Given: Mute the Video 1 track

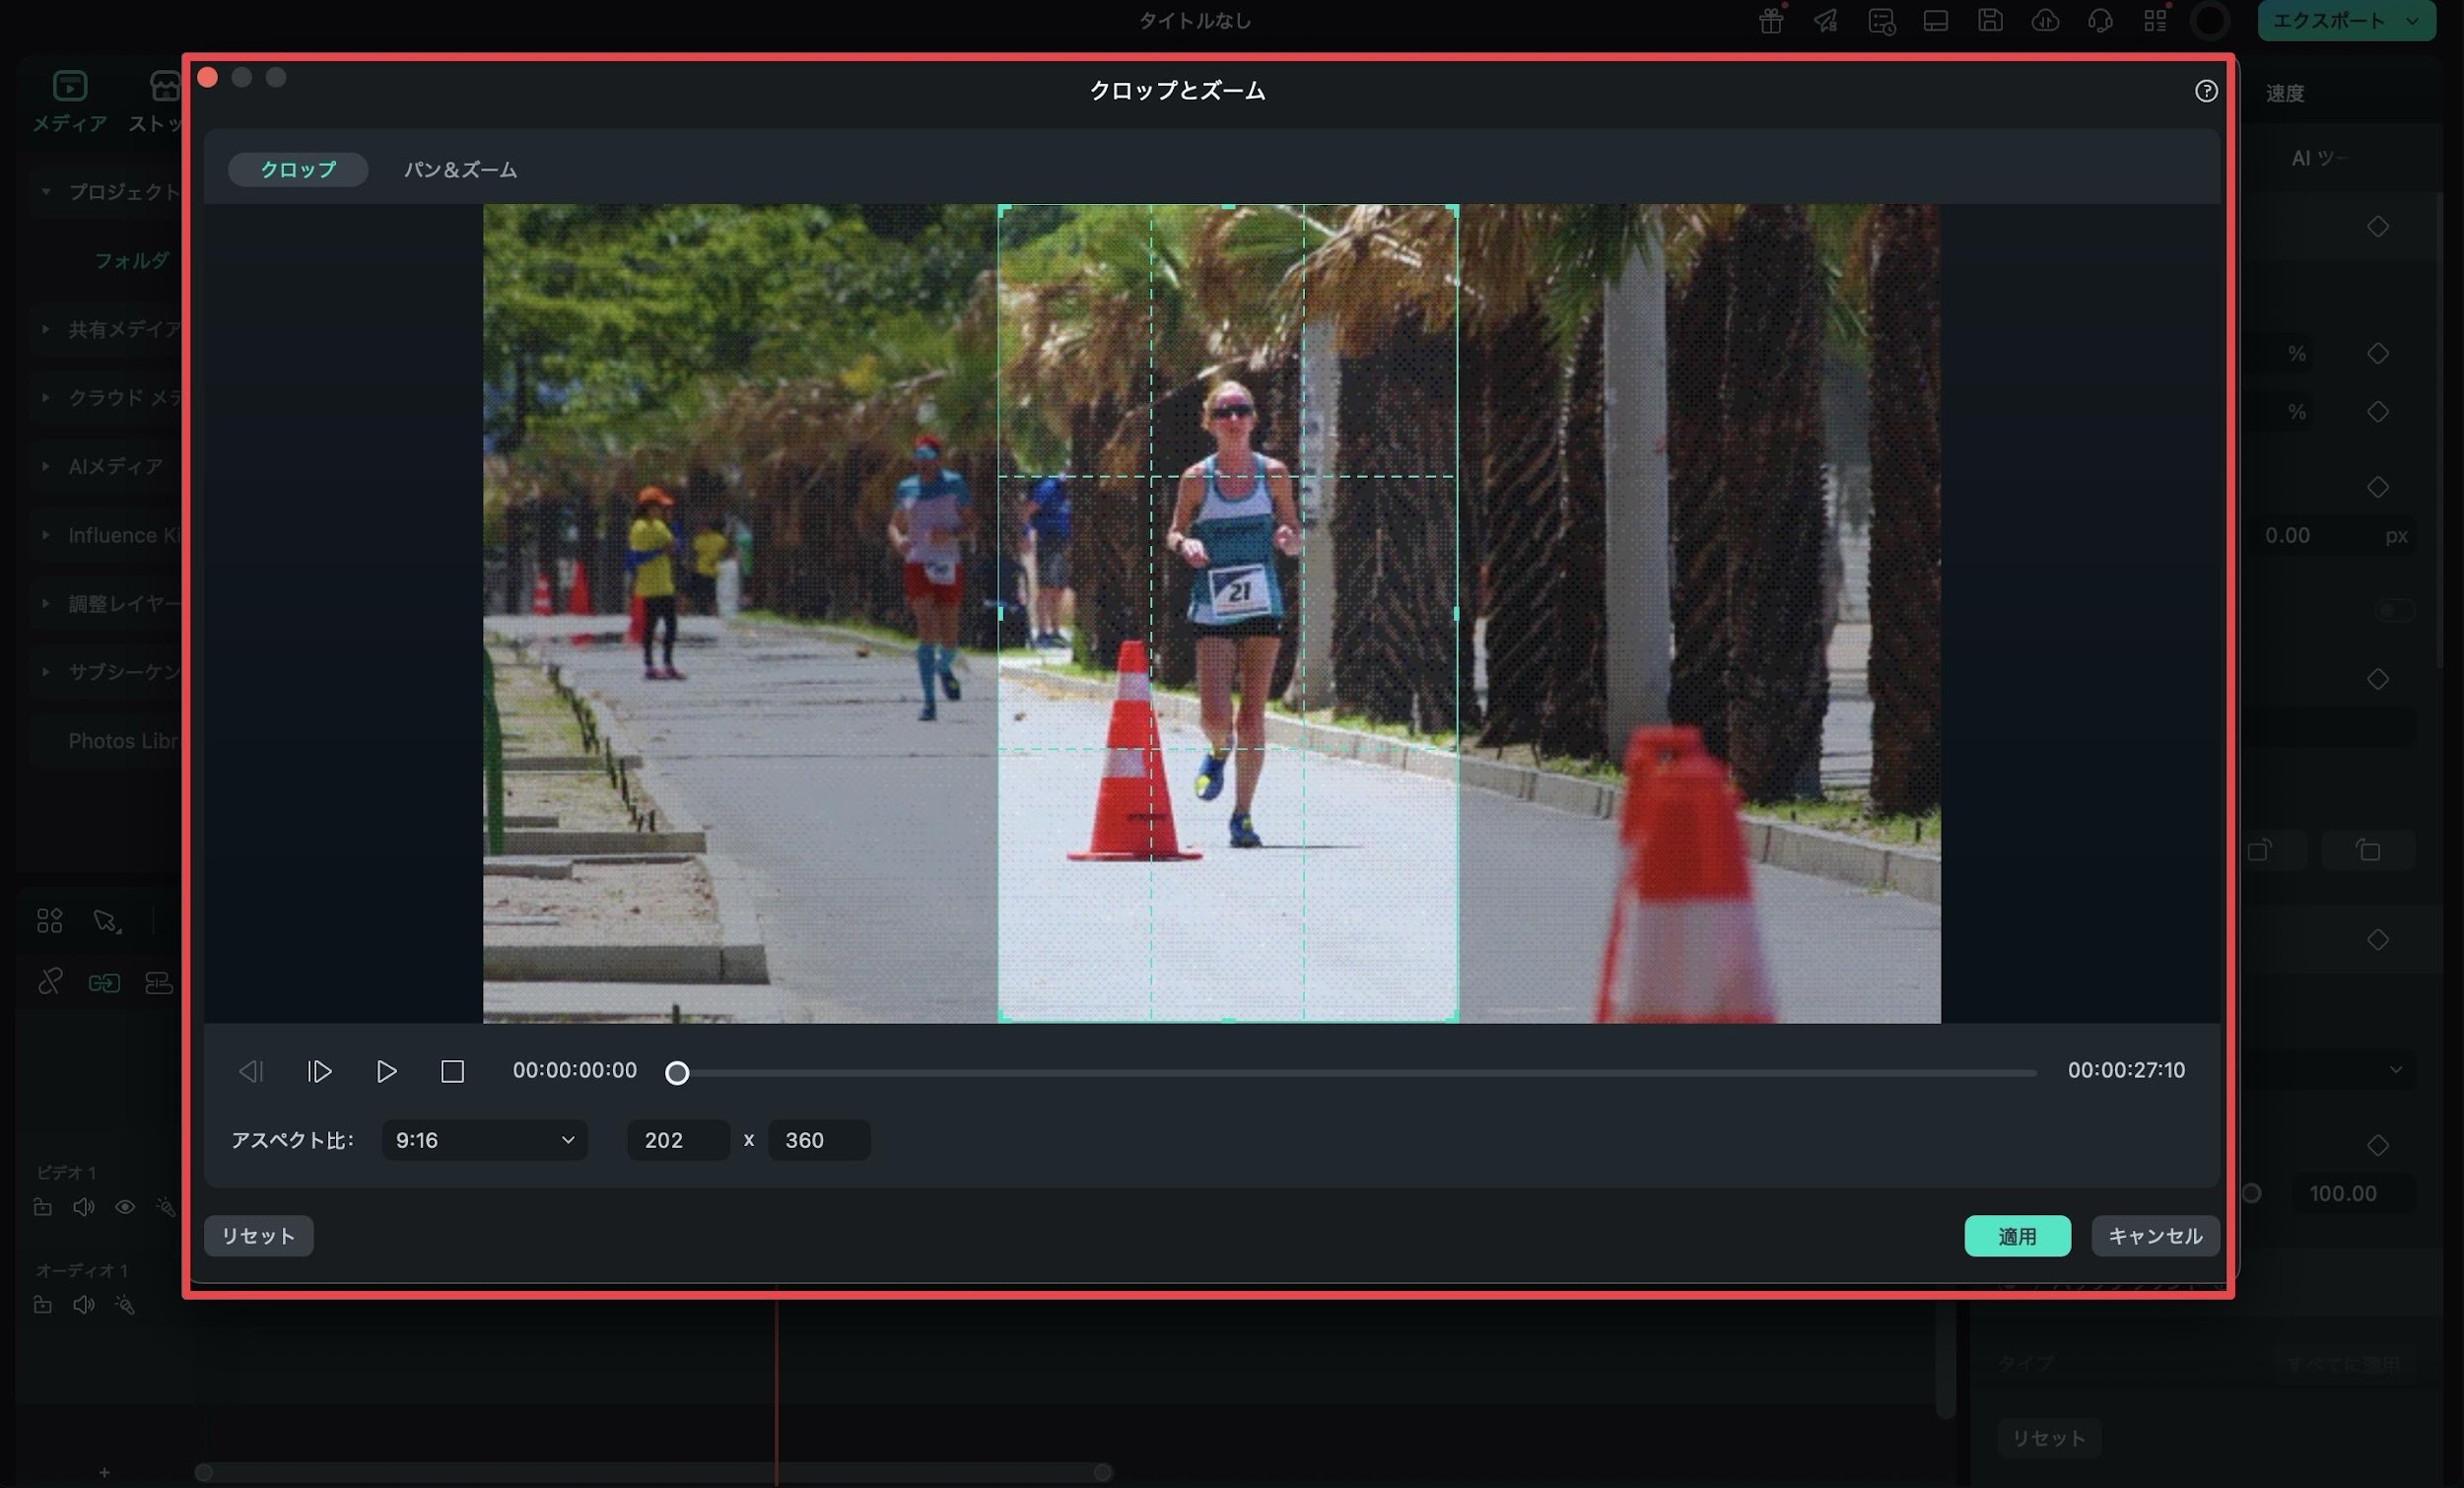Looking at the screenshot, I should (x=84, y=1207).
